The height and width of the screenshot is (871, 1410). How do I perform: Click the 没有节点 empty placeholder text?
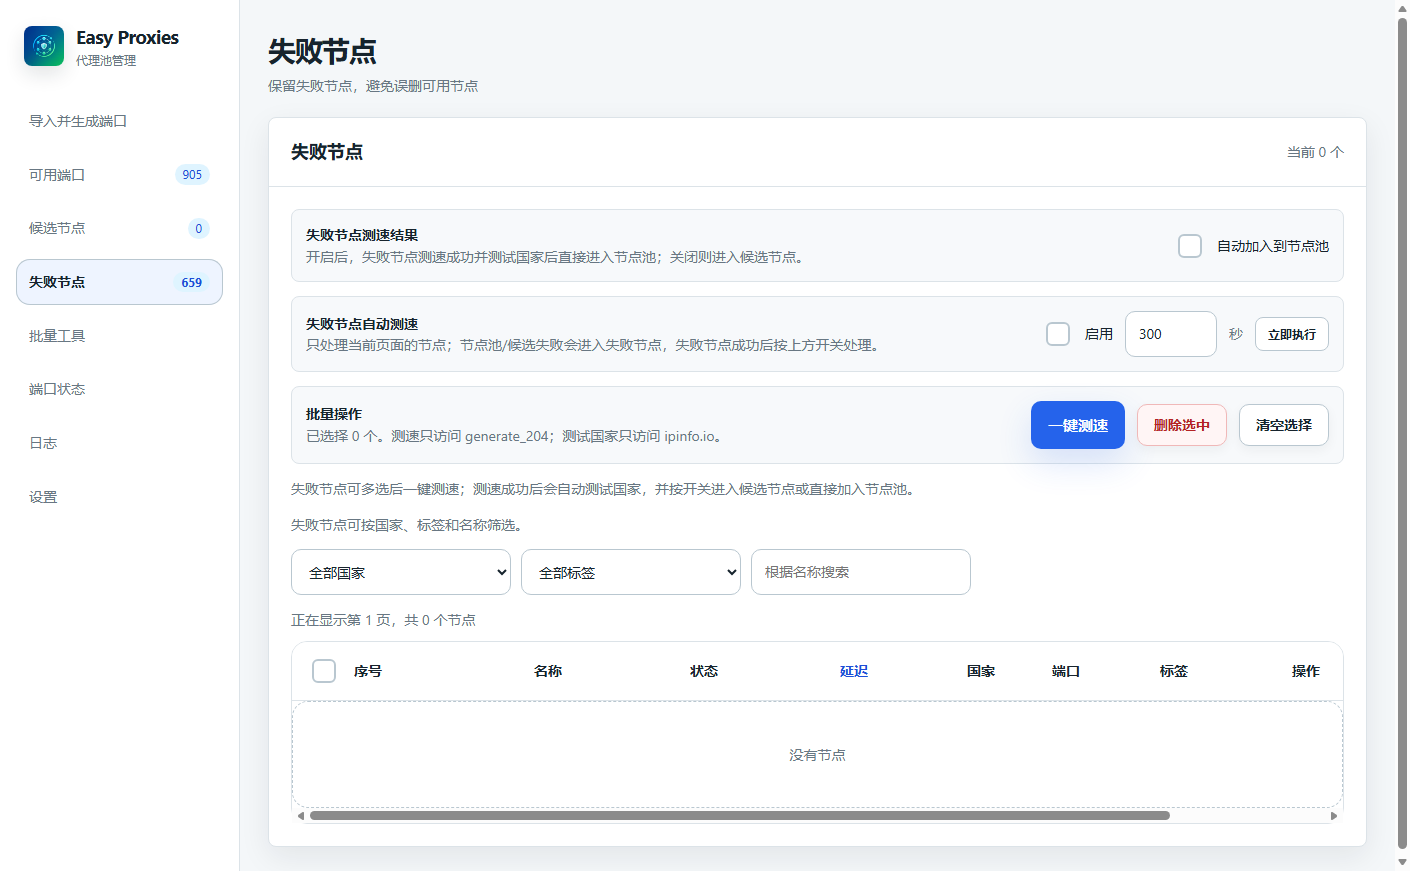tap(817, 755)
